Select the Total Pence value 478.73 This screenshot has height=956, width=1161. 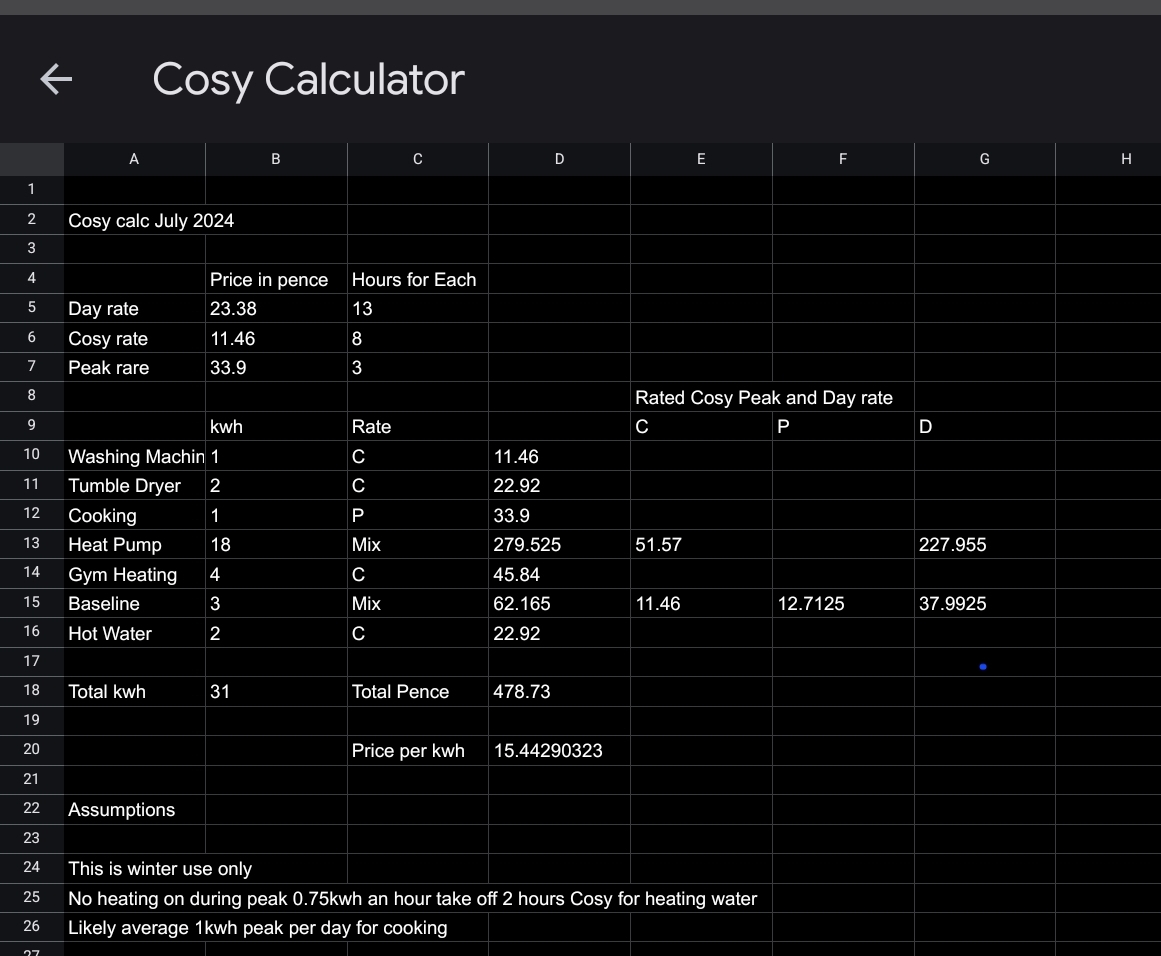(559, 692)
